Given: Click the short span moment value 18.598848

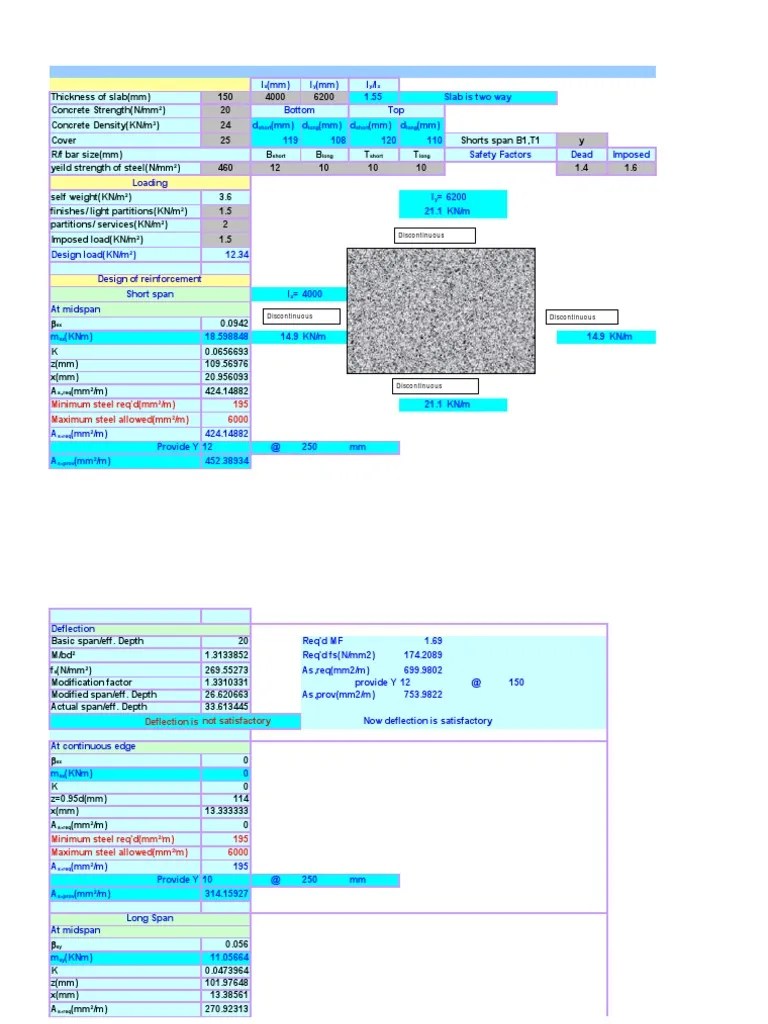Looking at the screenshot, I should coord(225,337).
